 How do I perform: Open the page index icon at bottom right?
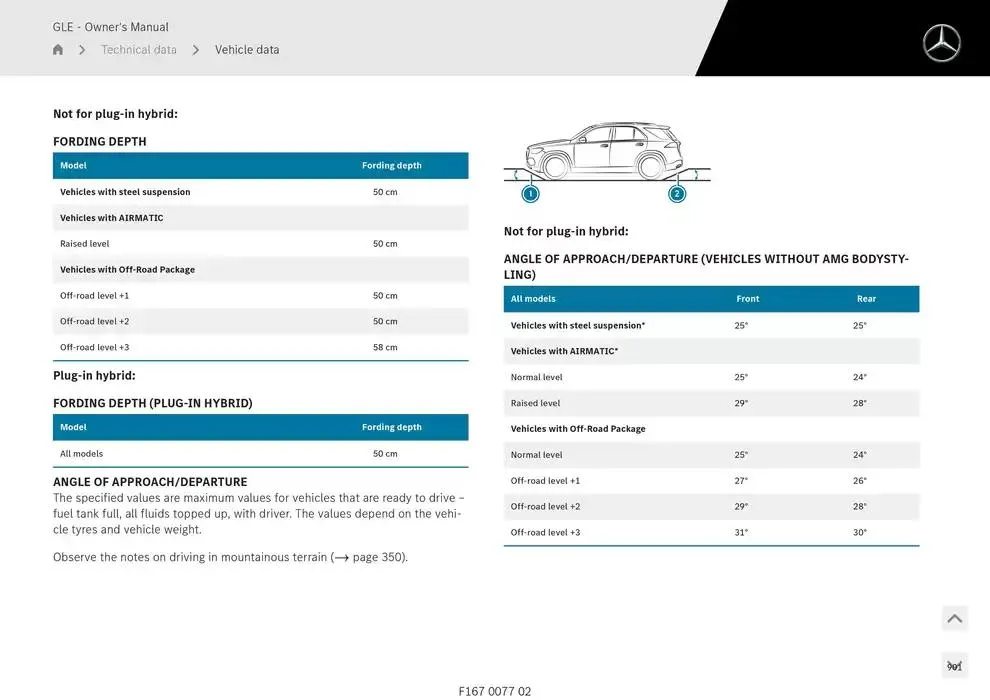tap(954, 664)
